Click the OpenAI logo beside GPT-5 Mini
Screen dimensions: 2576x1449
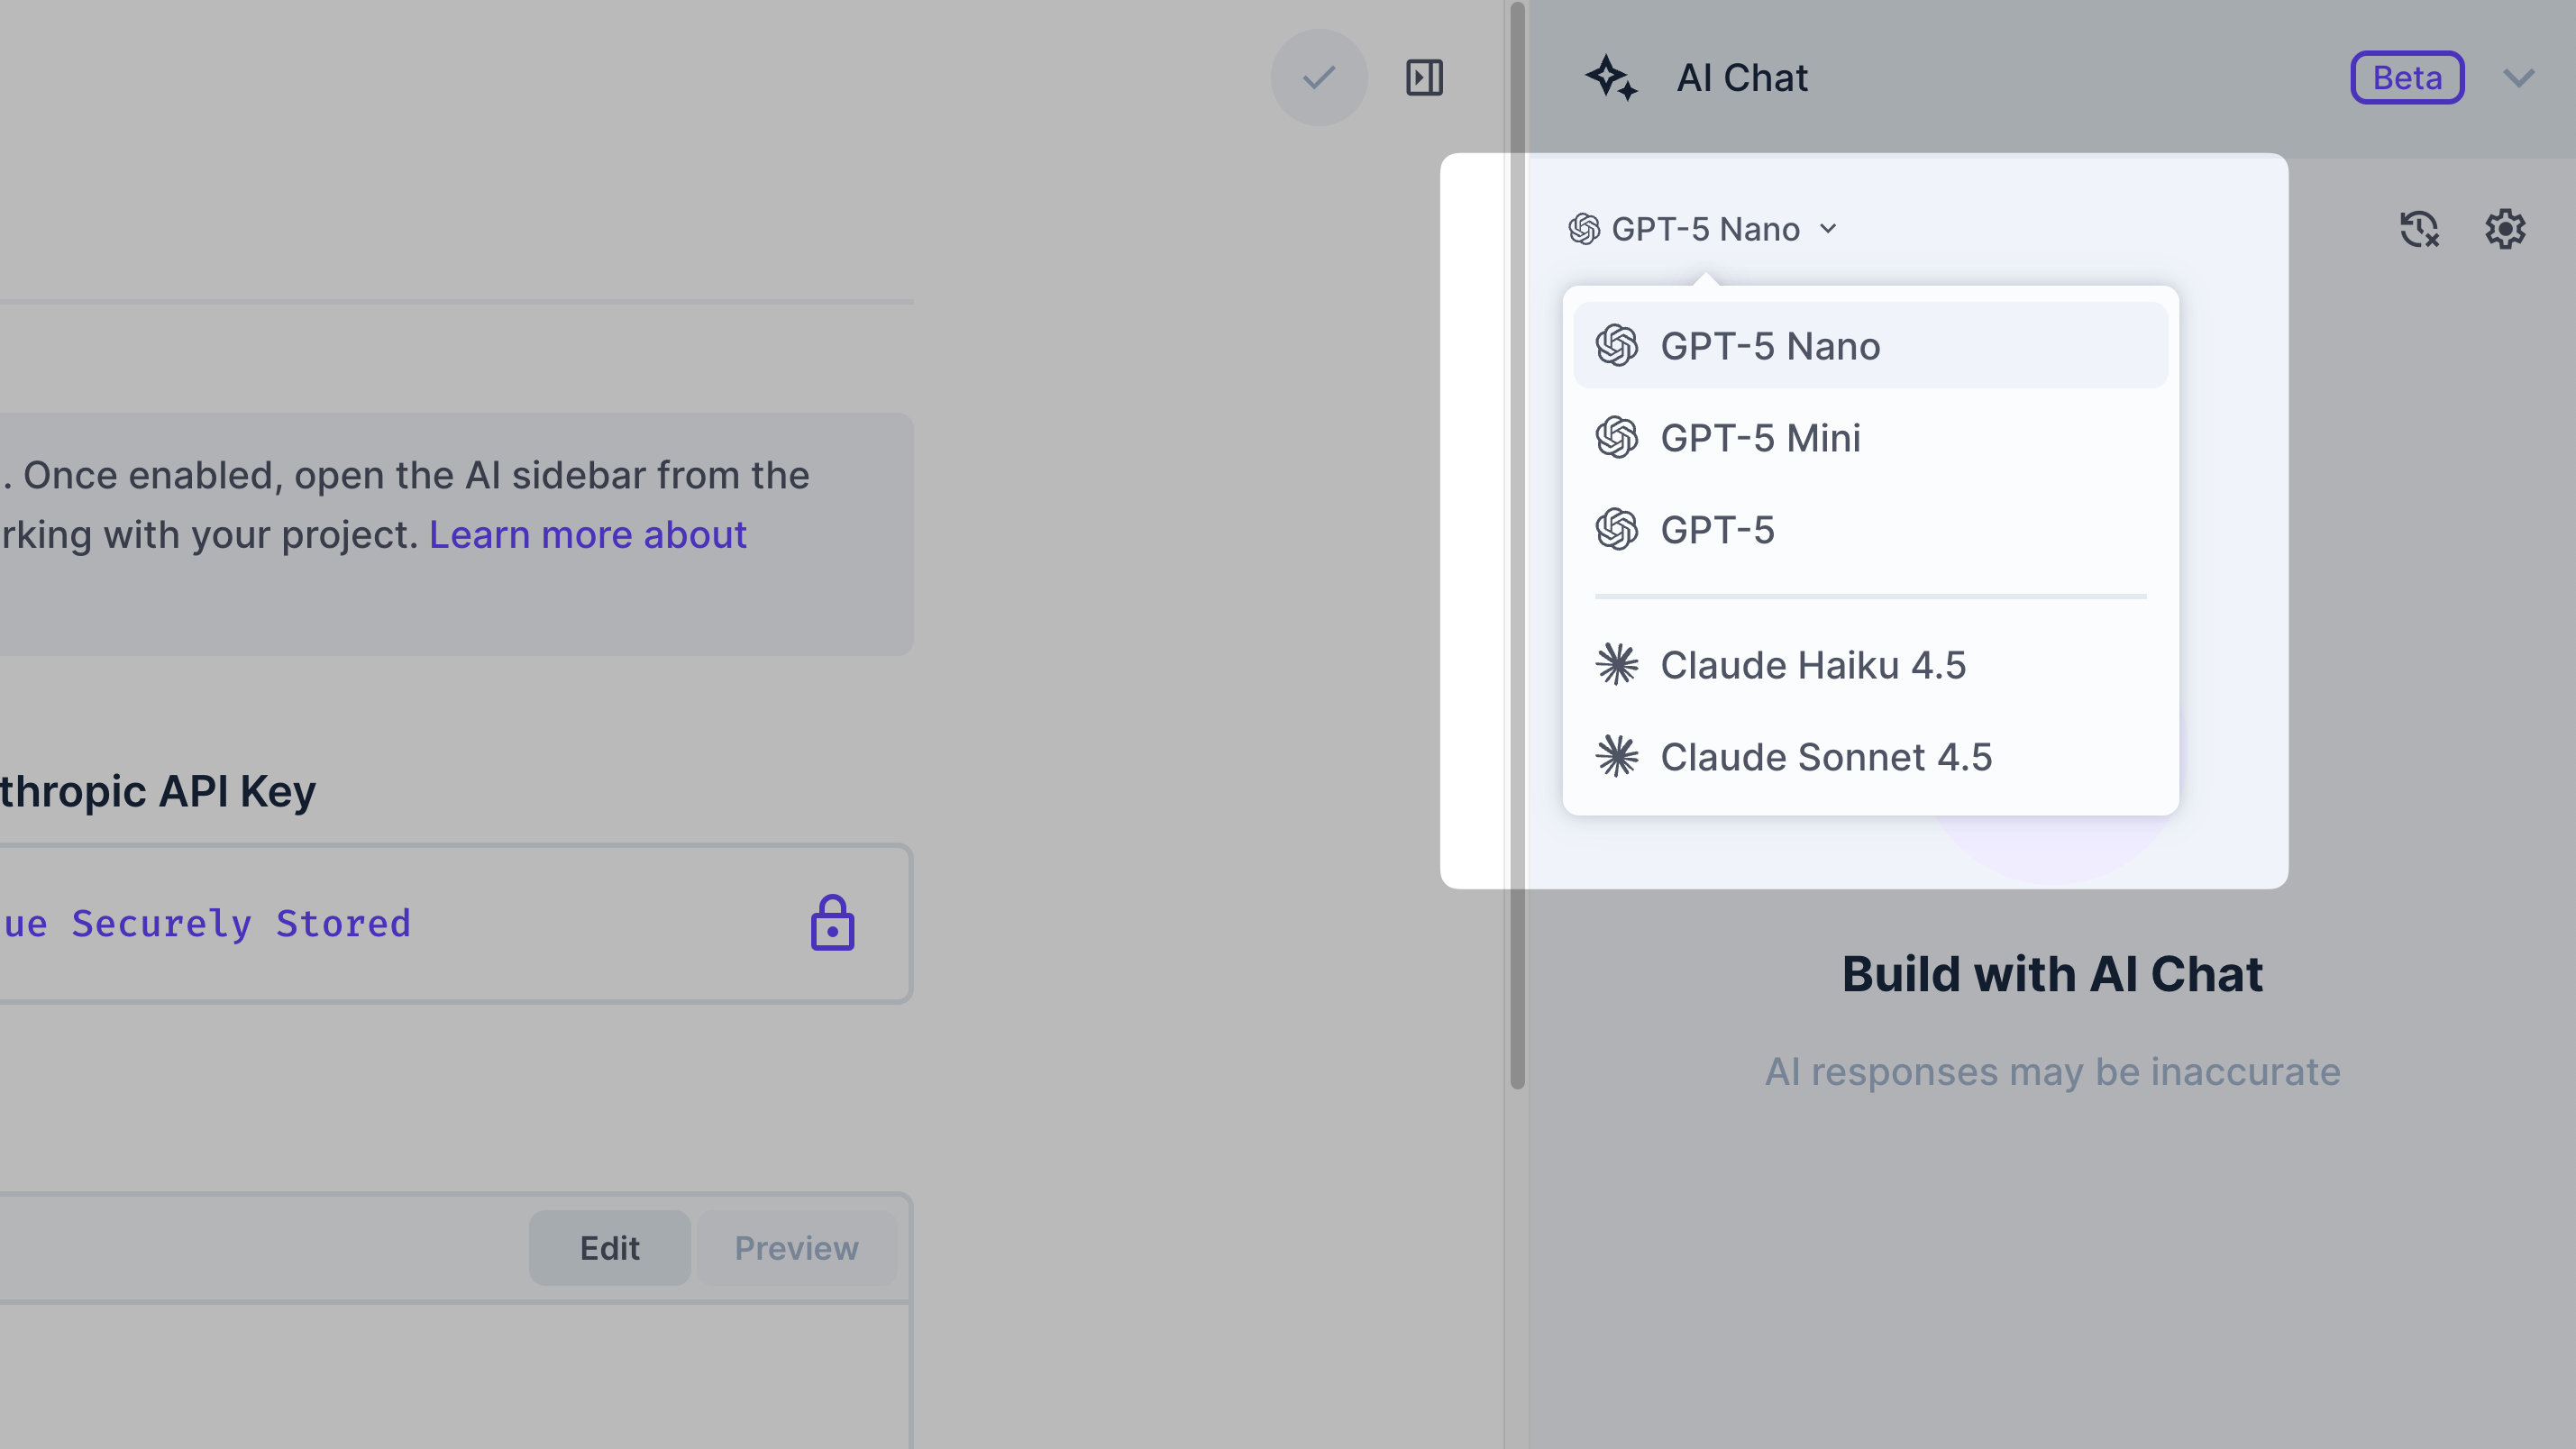click(1618, 437)
